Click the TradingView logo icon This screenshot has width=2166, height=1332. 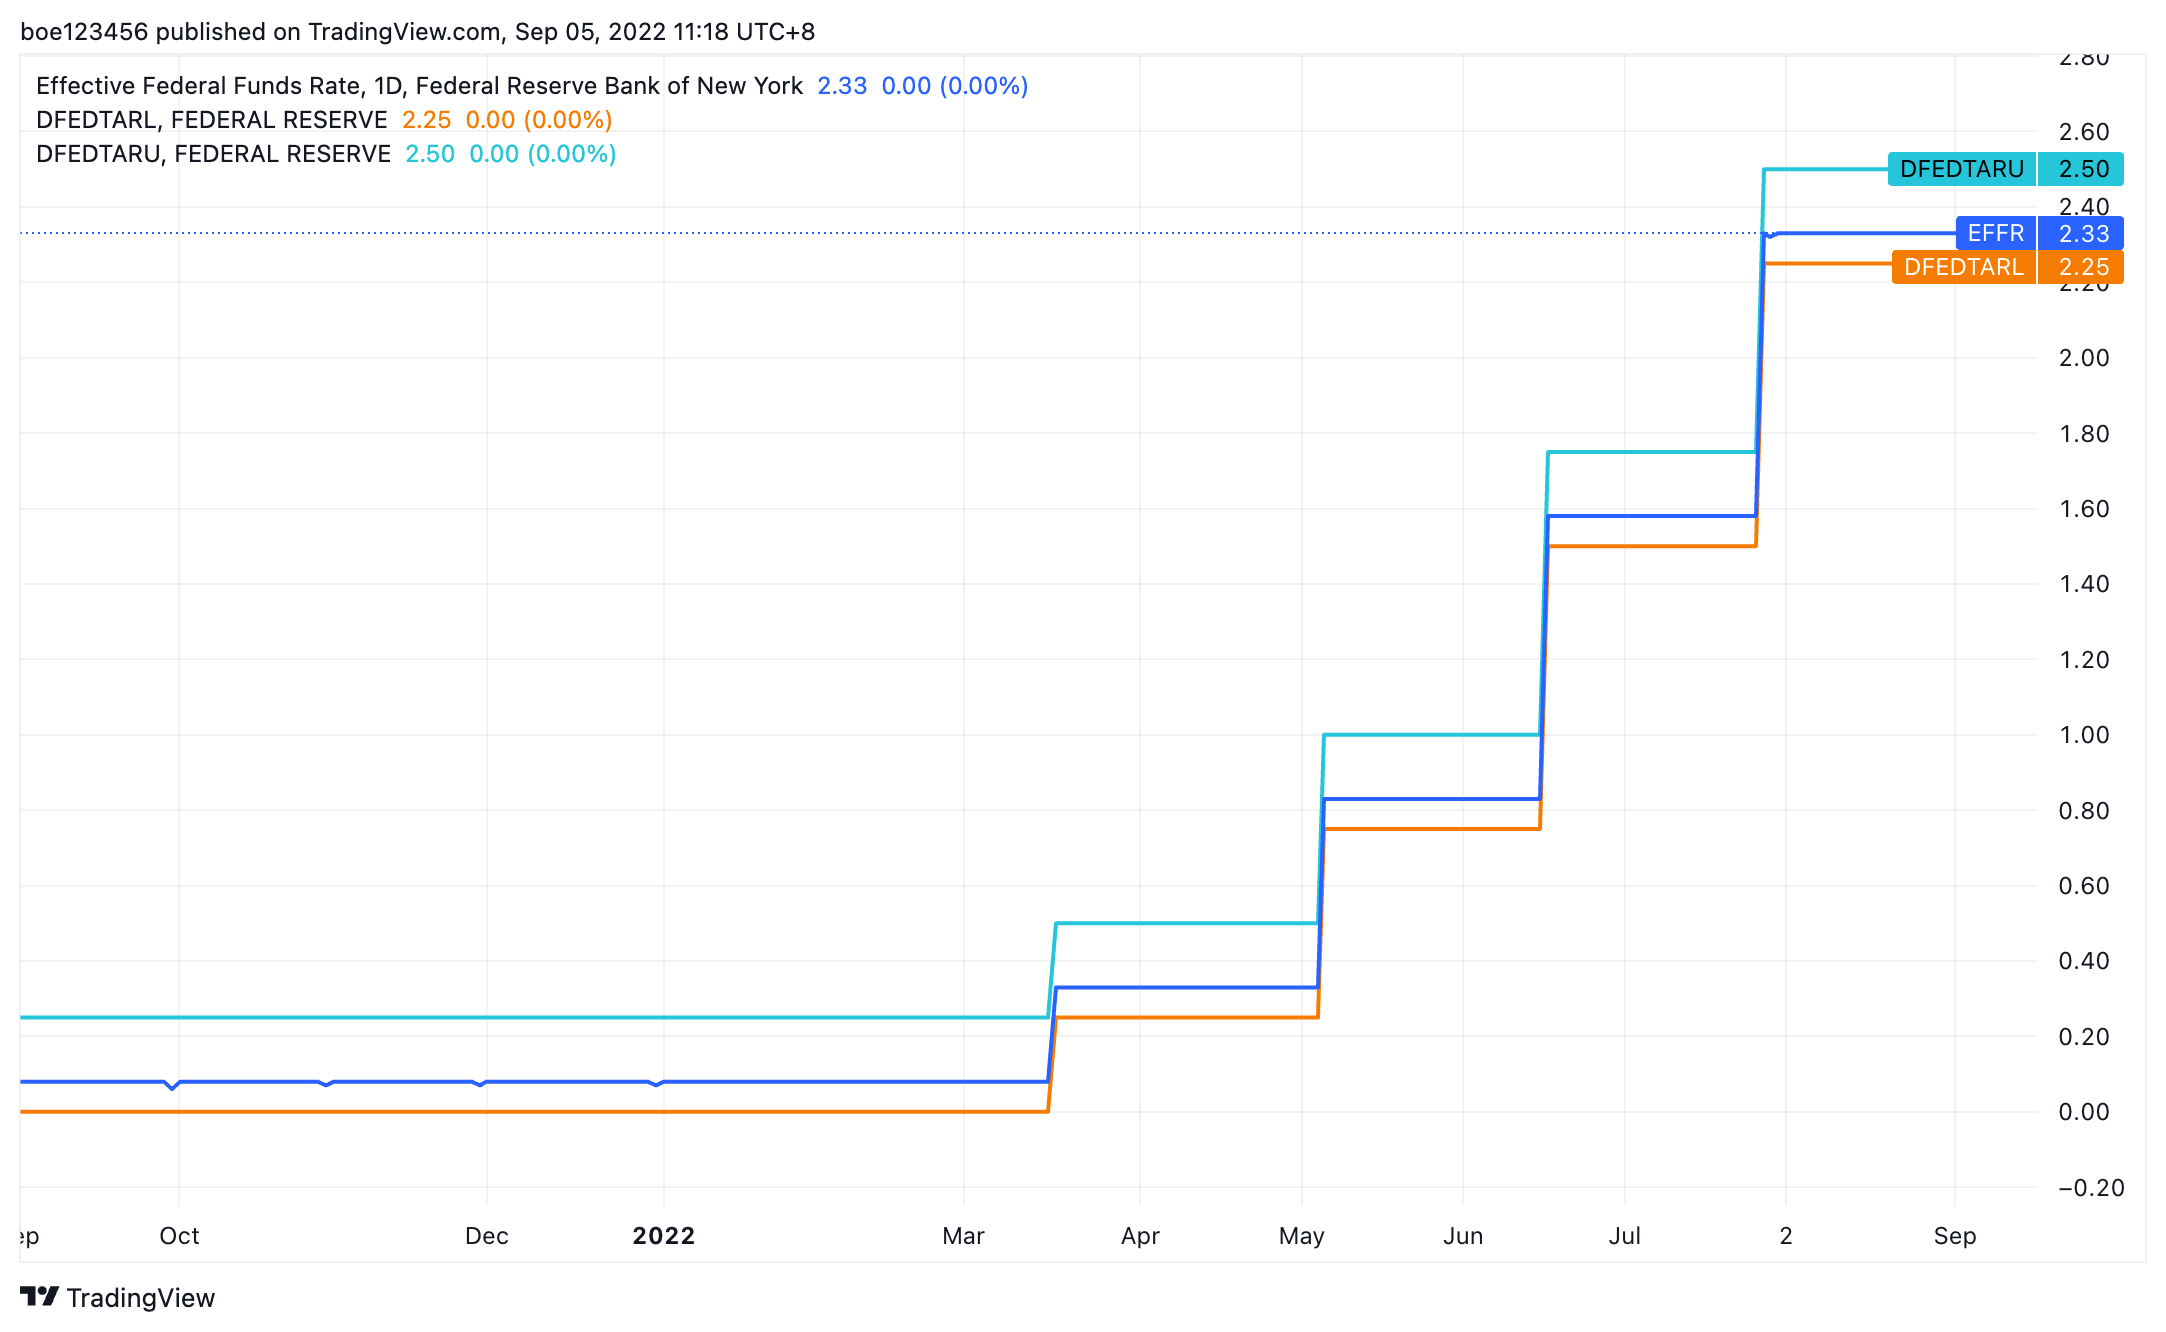pos(39,1296)
